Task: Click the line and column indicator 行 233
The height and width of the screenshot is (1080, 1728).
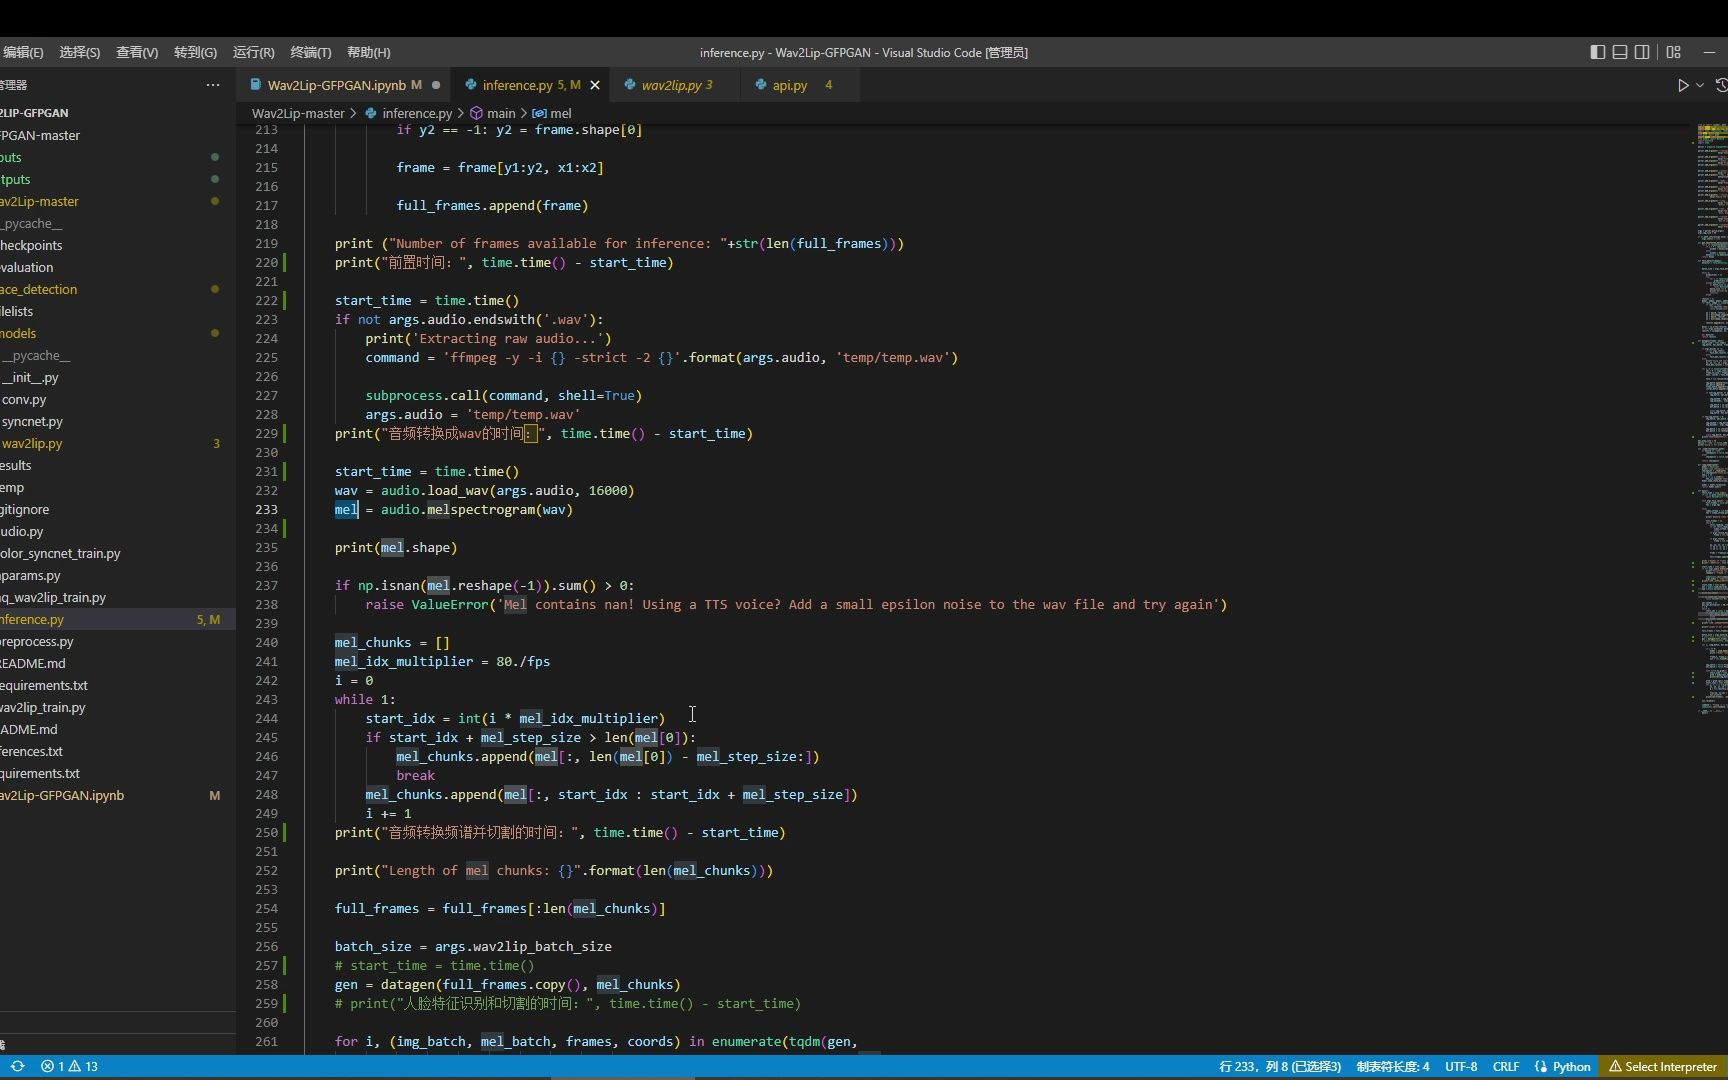Action: coord(1280,1066)
